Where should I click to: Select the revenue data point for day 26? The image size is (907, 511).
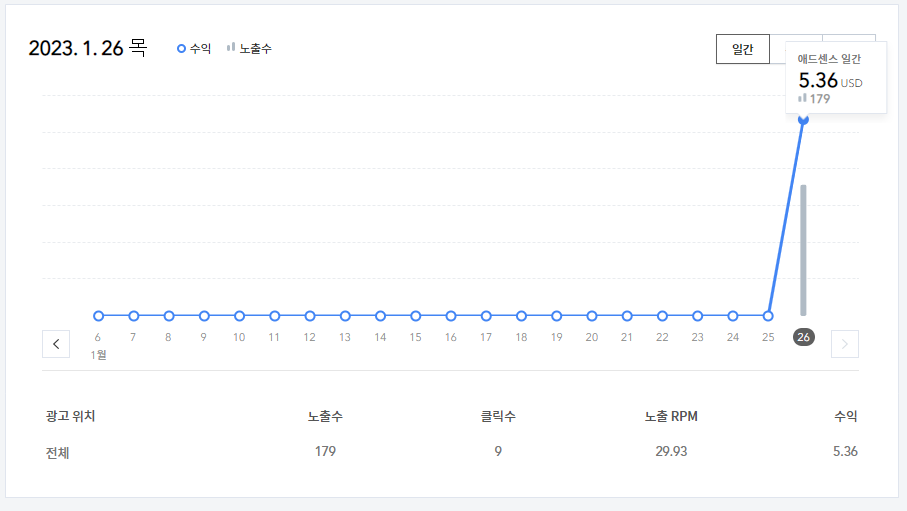[803, 120]
